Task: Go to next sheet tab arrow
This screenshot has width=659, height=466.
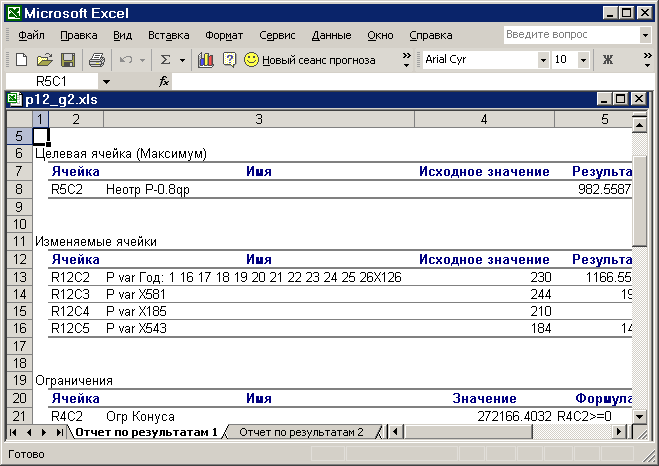Action: 44,432
